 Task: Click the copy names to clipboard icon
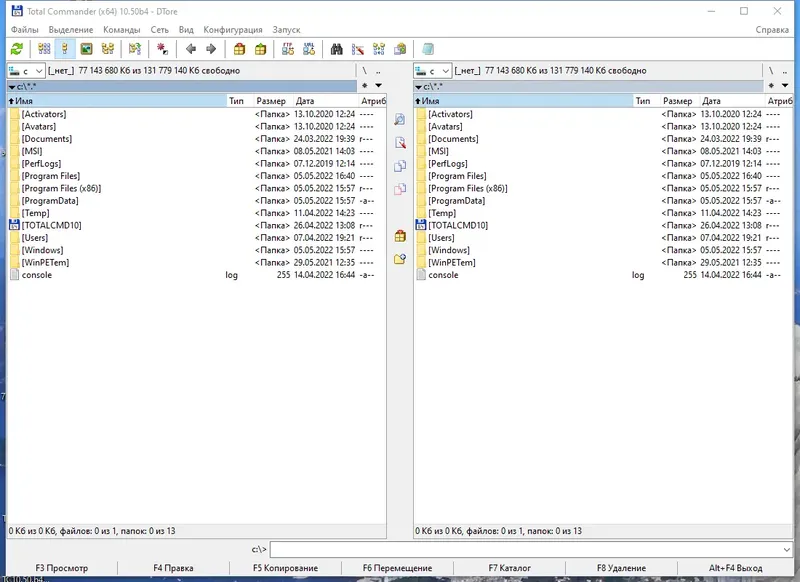pos(400,49)
